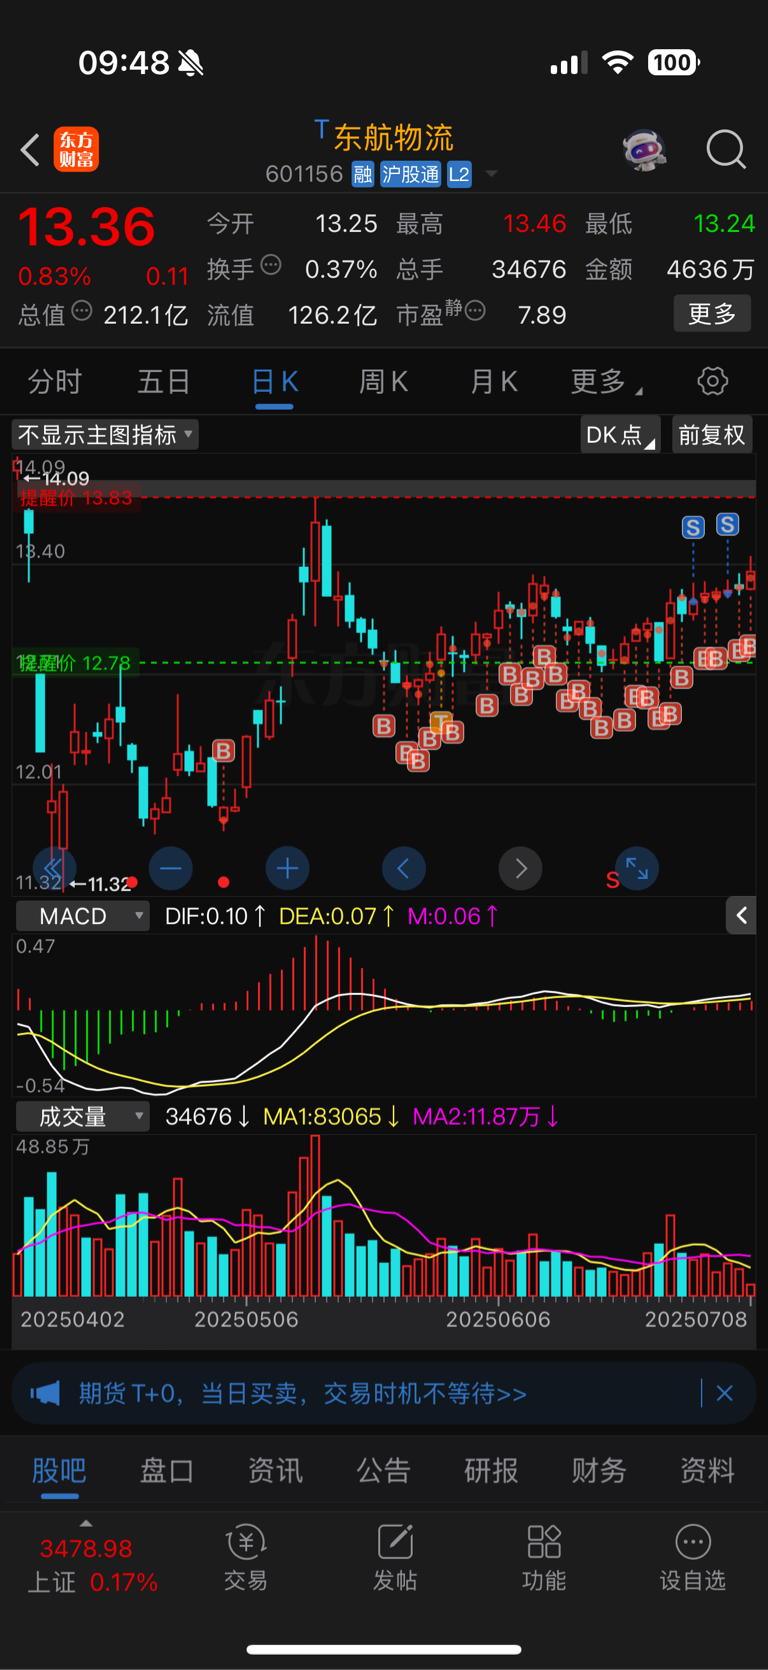This screenshot has height=1670, width=768.
Task: Expand 更多 chart period options
Action: point(605,382)
